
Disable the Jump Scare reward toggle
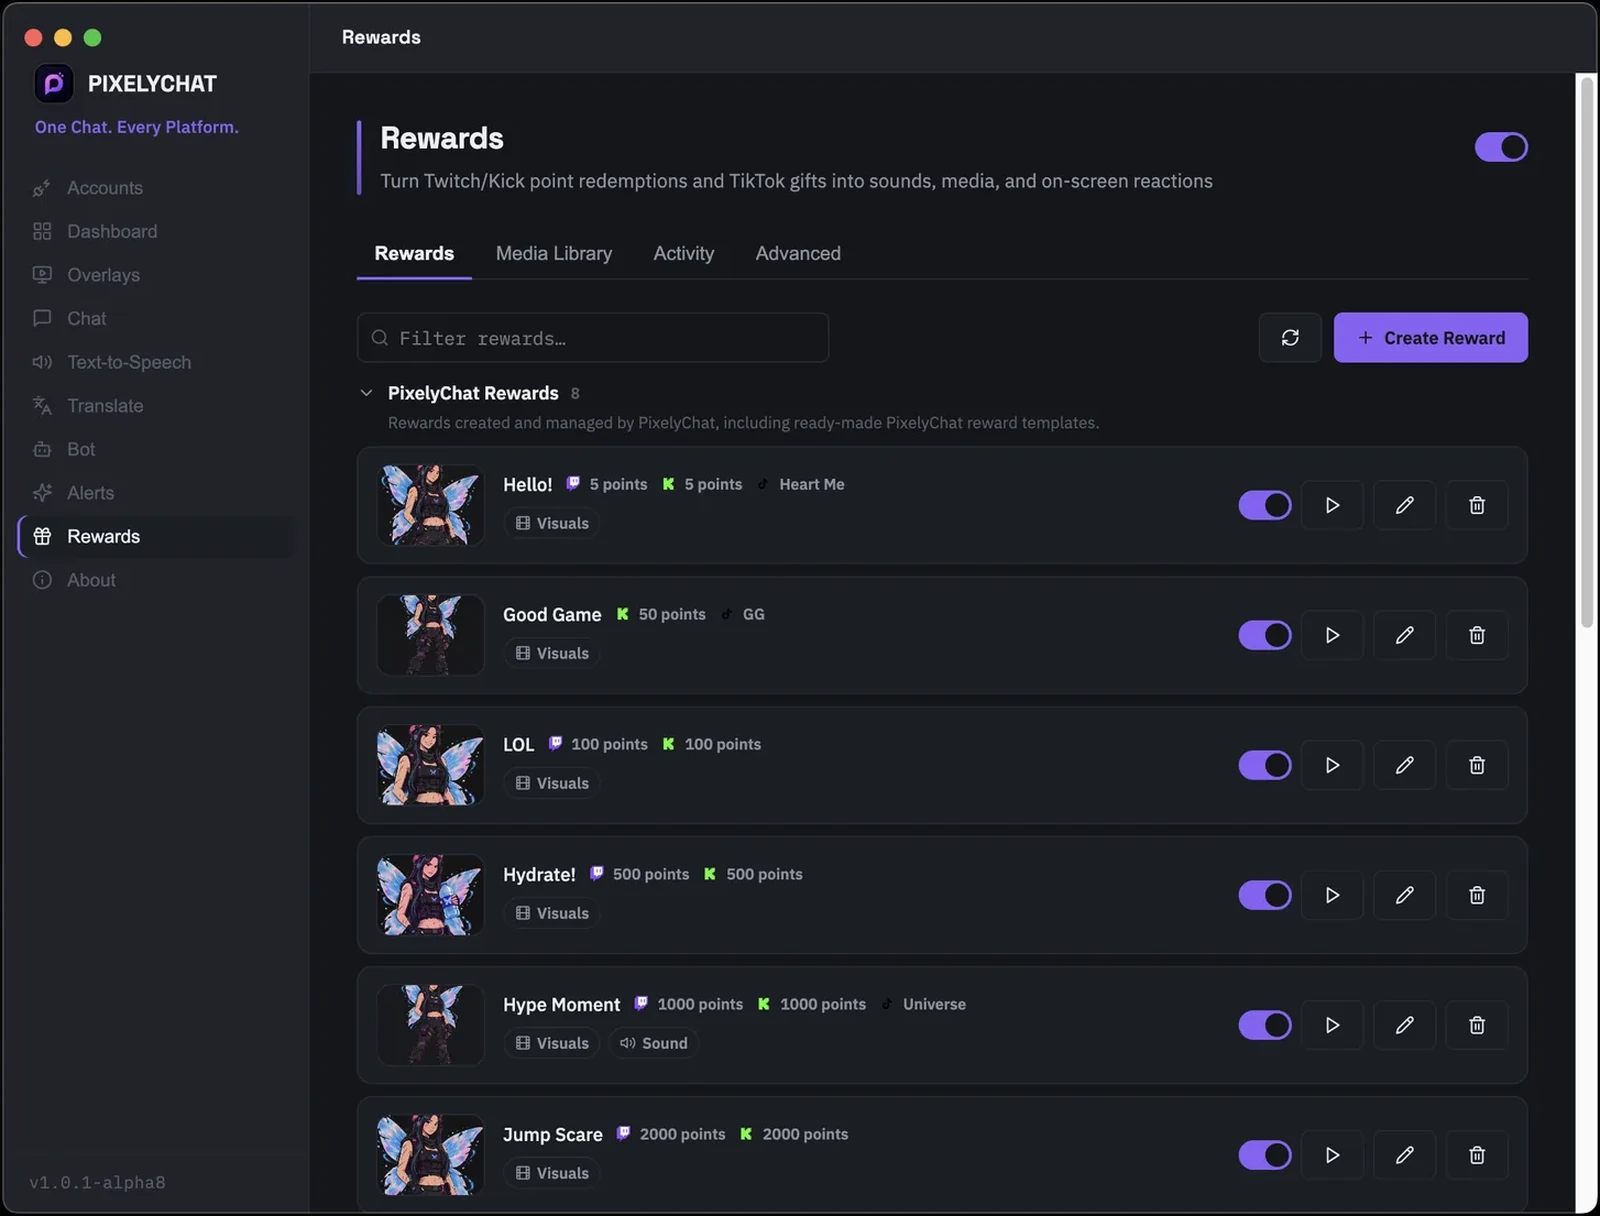(x=1265, y=1155)
